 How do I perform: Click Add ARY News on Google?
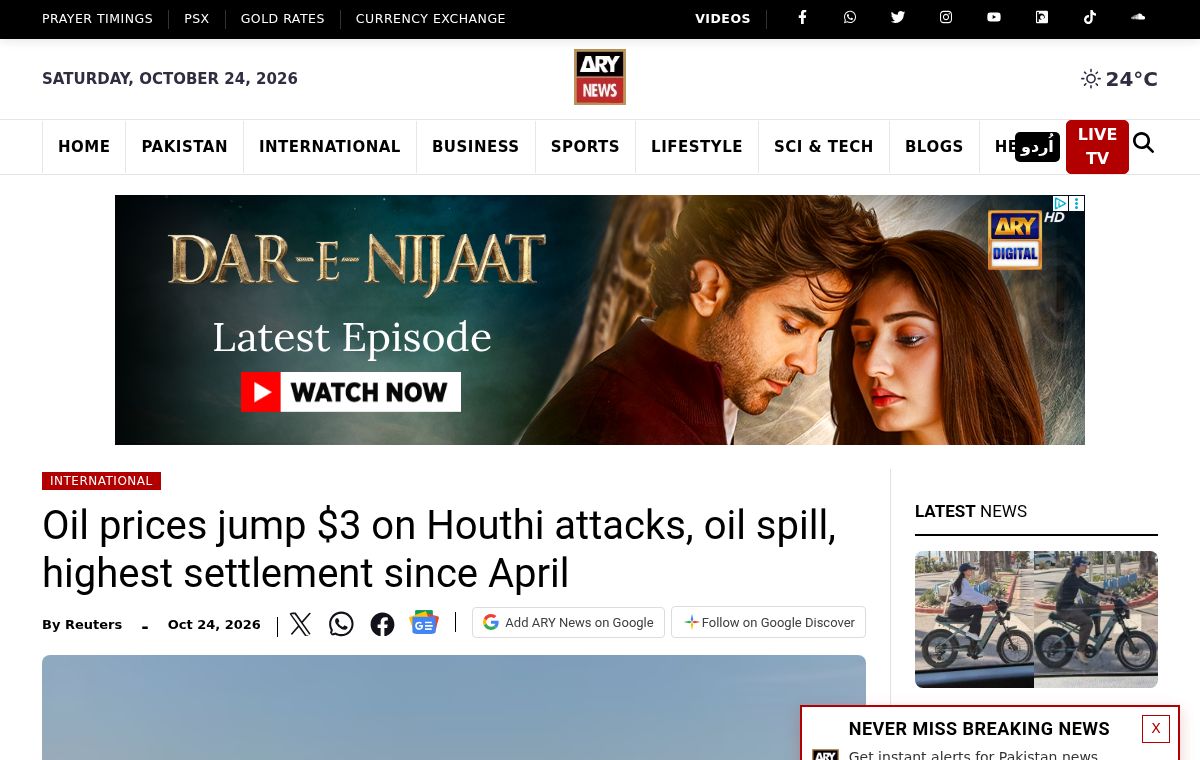568,622
